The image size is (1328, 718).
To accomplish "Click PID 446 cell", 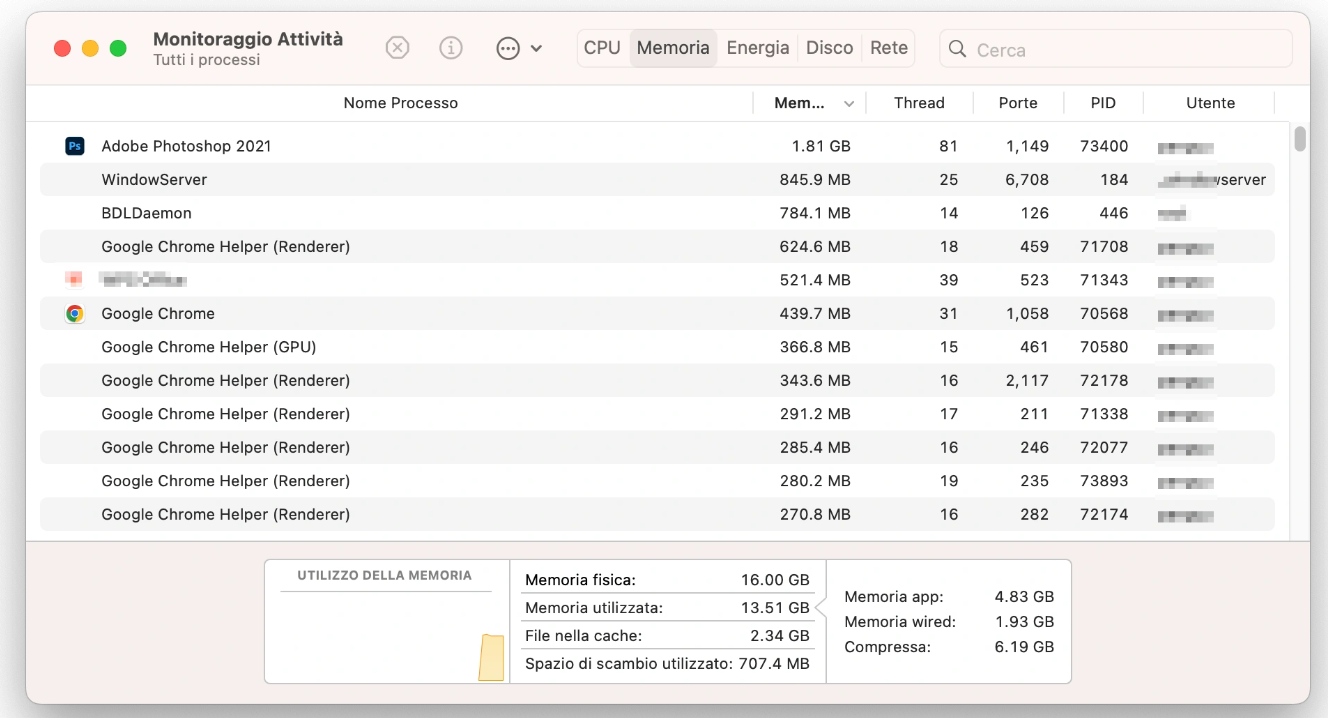I will coord(1114,213).
